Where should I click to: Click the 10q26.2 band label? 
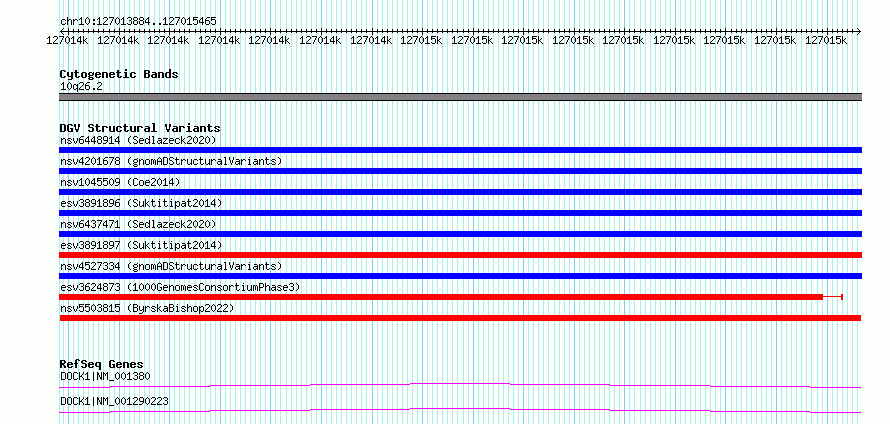[81, 87]
